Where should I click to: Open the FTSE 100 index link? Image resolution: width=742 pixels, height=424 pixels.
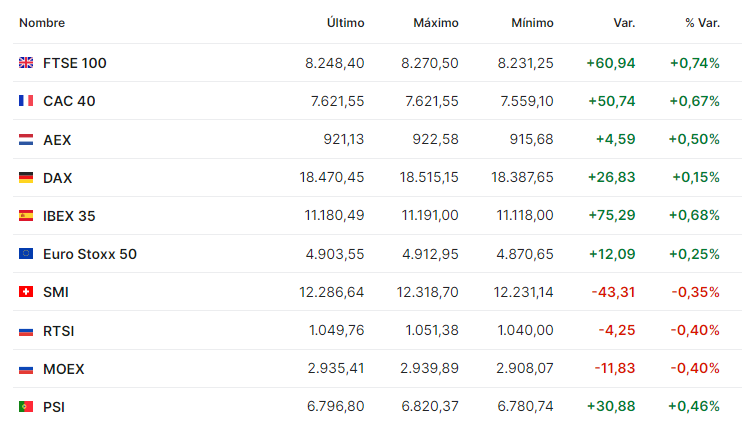[75, 63]
